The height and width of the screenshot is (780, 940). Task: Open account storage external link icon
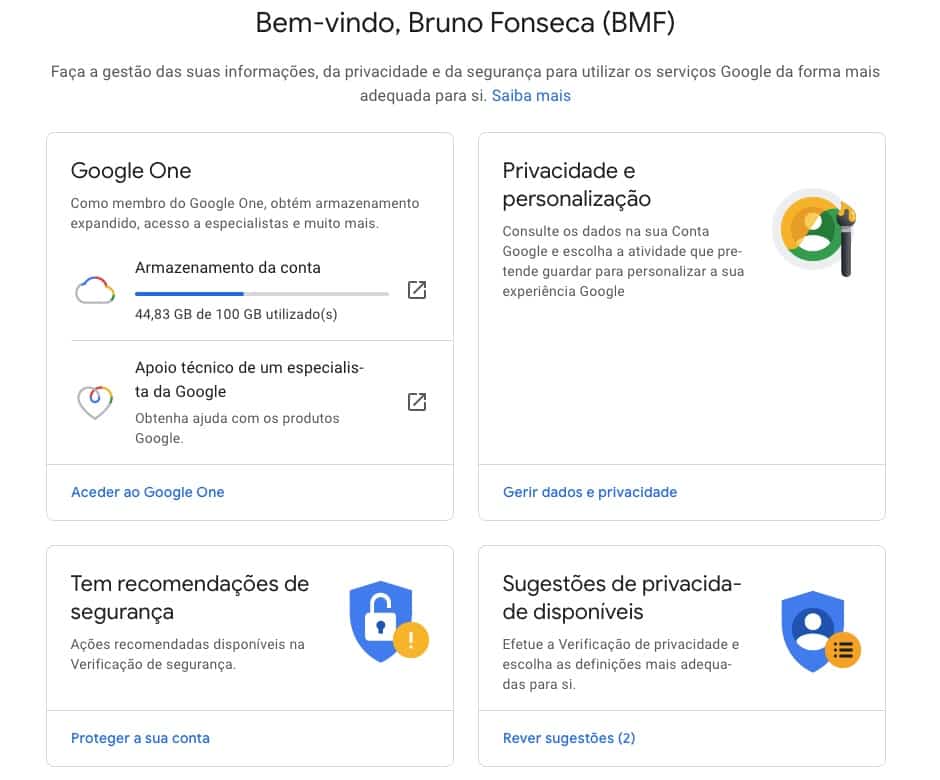(417, 290)
